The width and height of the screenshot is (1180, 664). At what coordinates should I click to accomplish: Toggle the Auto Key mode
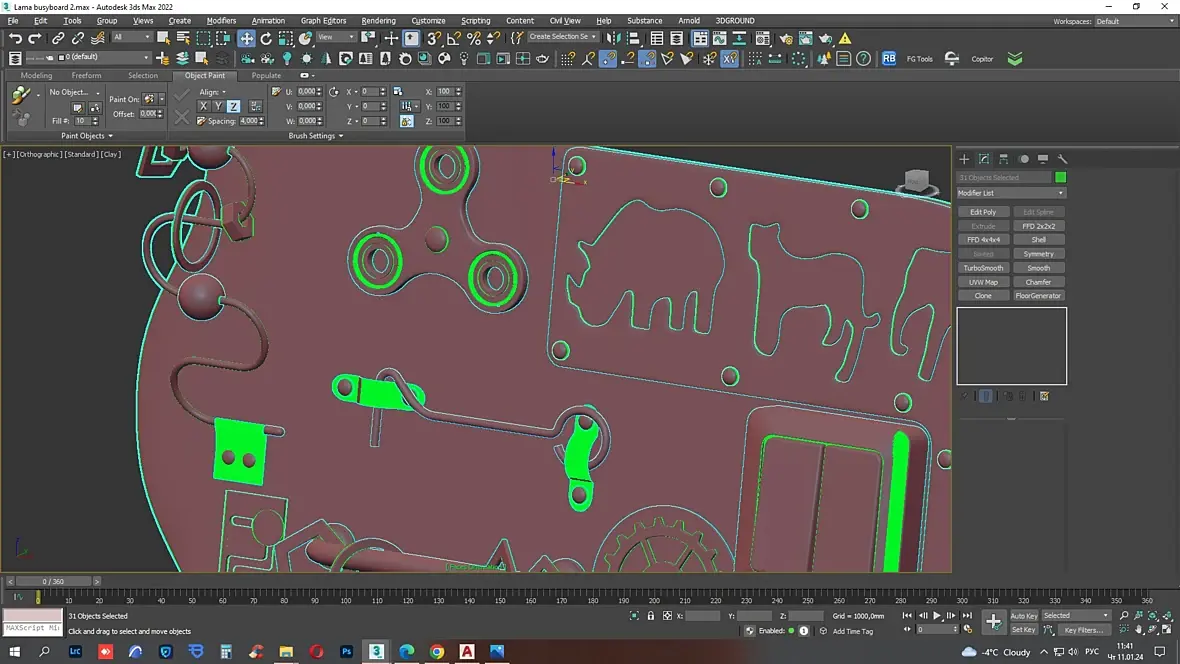pyautogui.click(x=1023, y=616)
